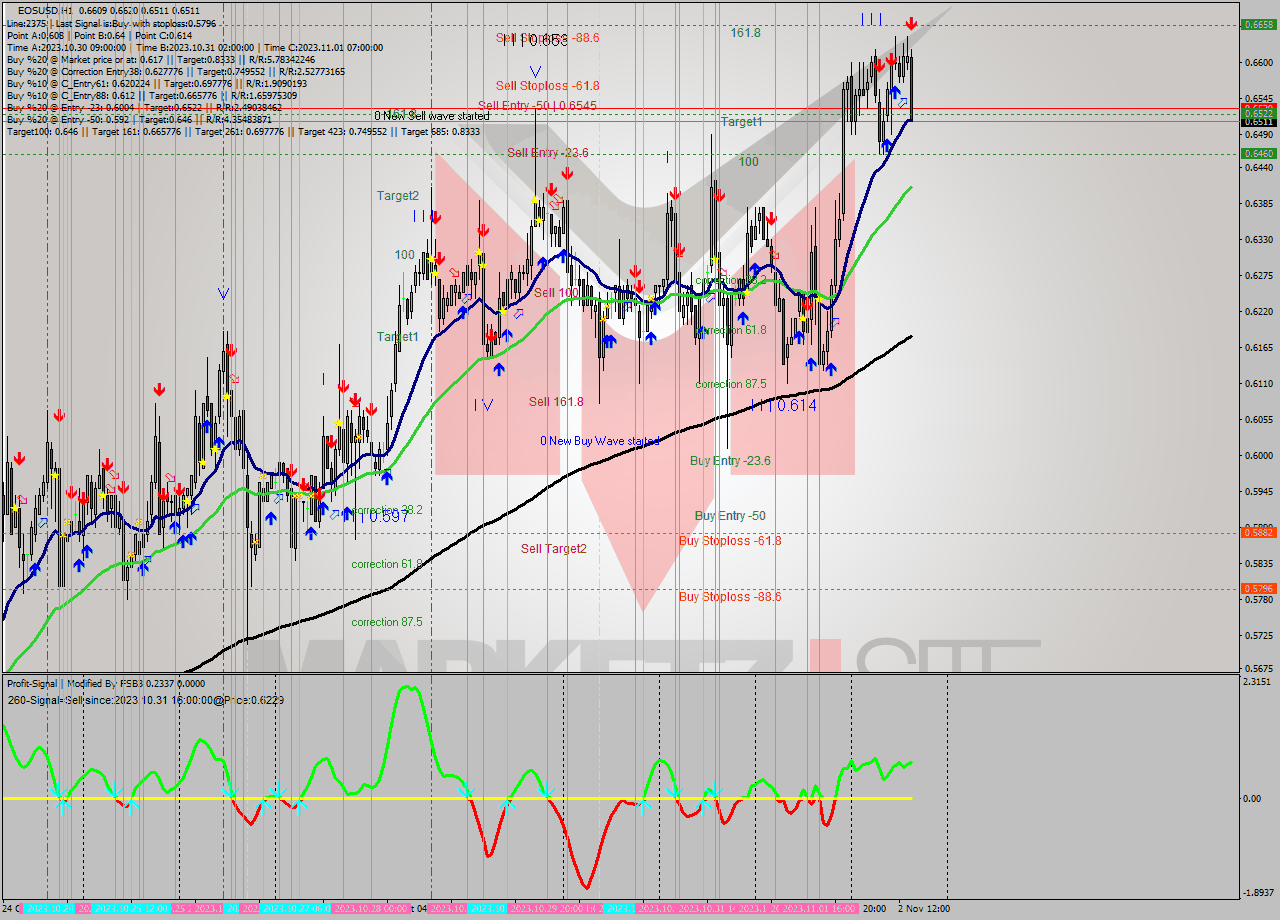
Task: Click the green 0.6658 price tag
Action: pos(1257,24)
